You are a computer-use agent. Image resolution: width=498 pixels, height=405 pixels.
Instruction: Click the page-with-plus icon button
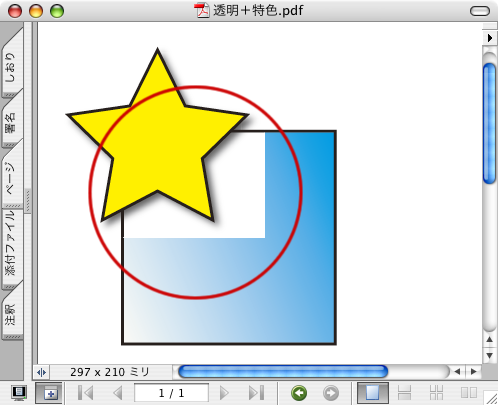49,393
